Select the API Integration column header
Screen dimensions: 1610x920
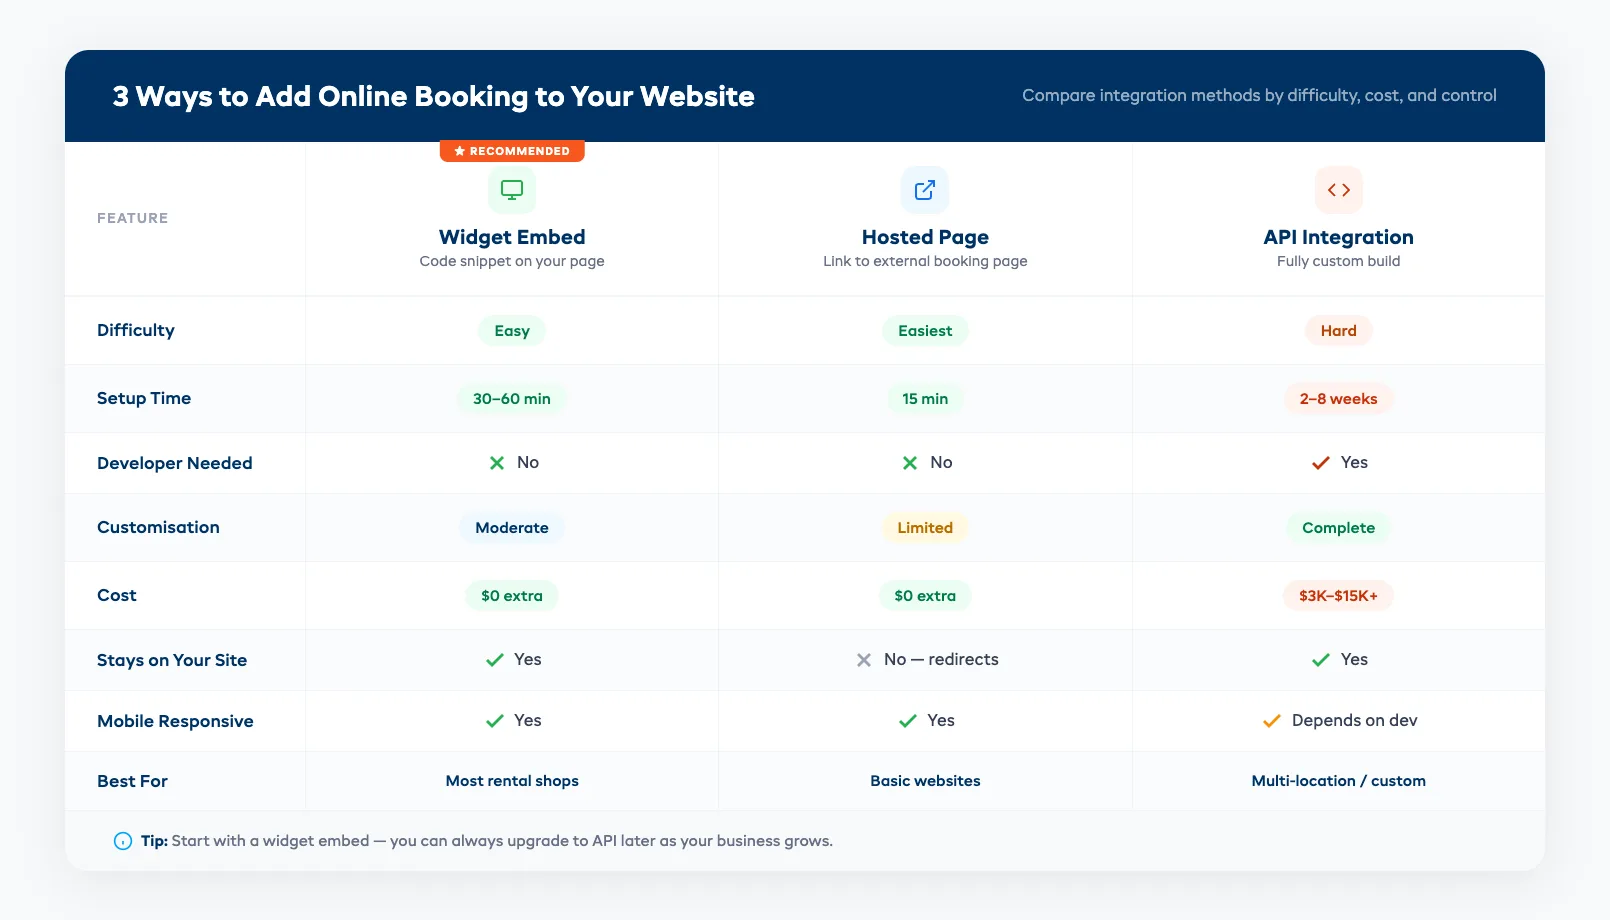(1338, 237)
